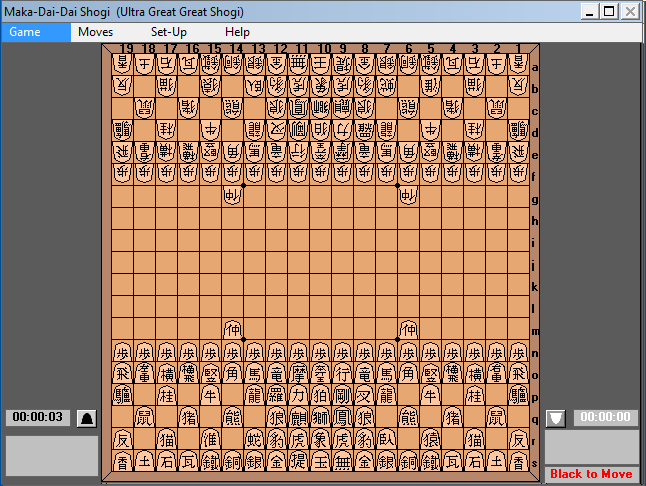The width and height of the screenshot is (646, 486).
Task: Select Black's earth general 土 on file 2
Action: point(497,461)
